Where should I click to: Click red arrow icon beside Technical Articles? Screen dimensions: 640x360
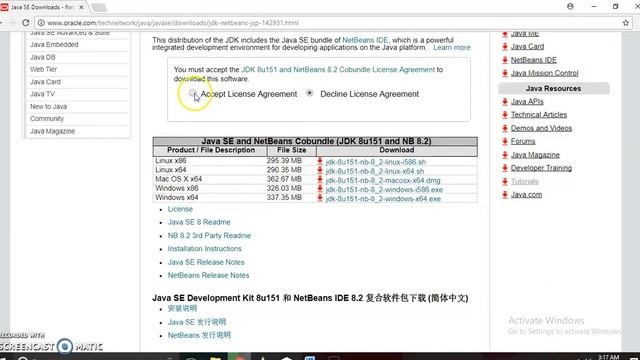pyautogui.click(x=505, y=115)
